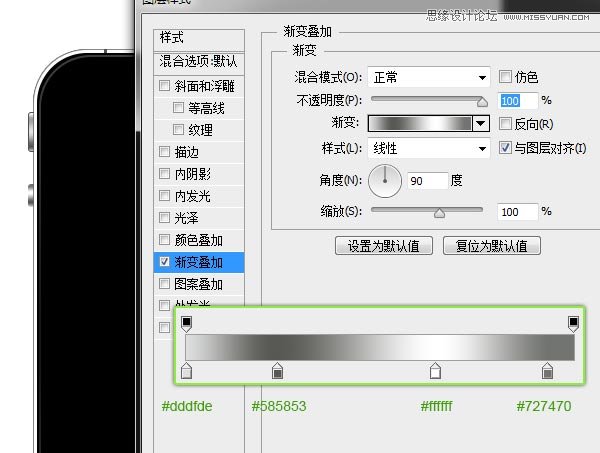Click the 不透明度 value field
The height and width of the screenshot is (453, 600).
click(x=518, y=101)
